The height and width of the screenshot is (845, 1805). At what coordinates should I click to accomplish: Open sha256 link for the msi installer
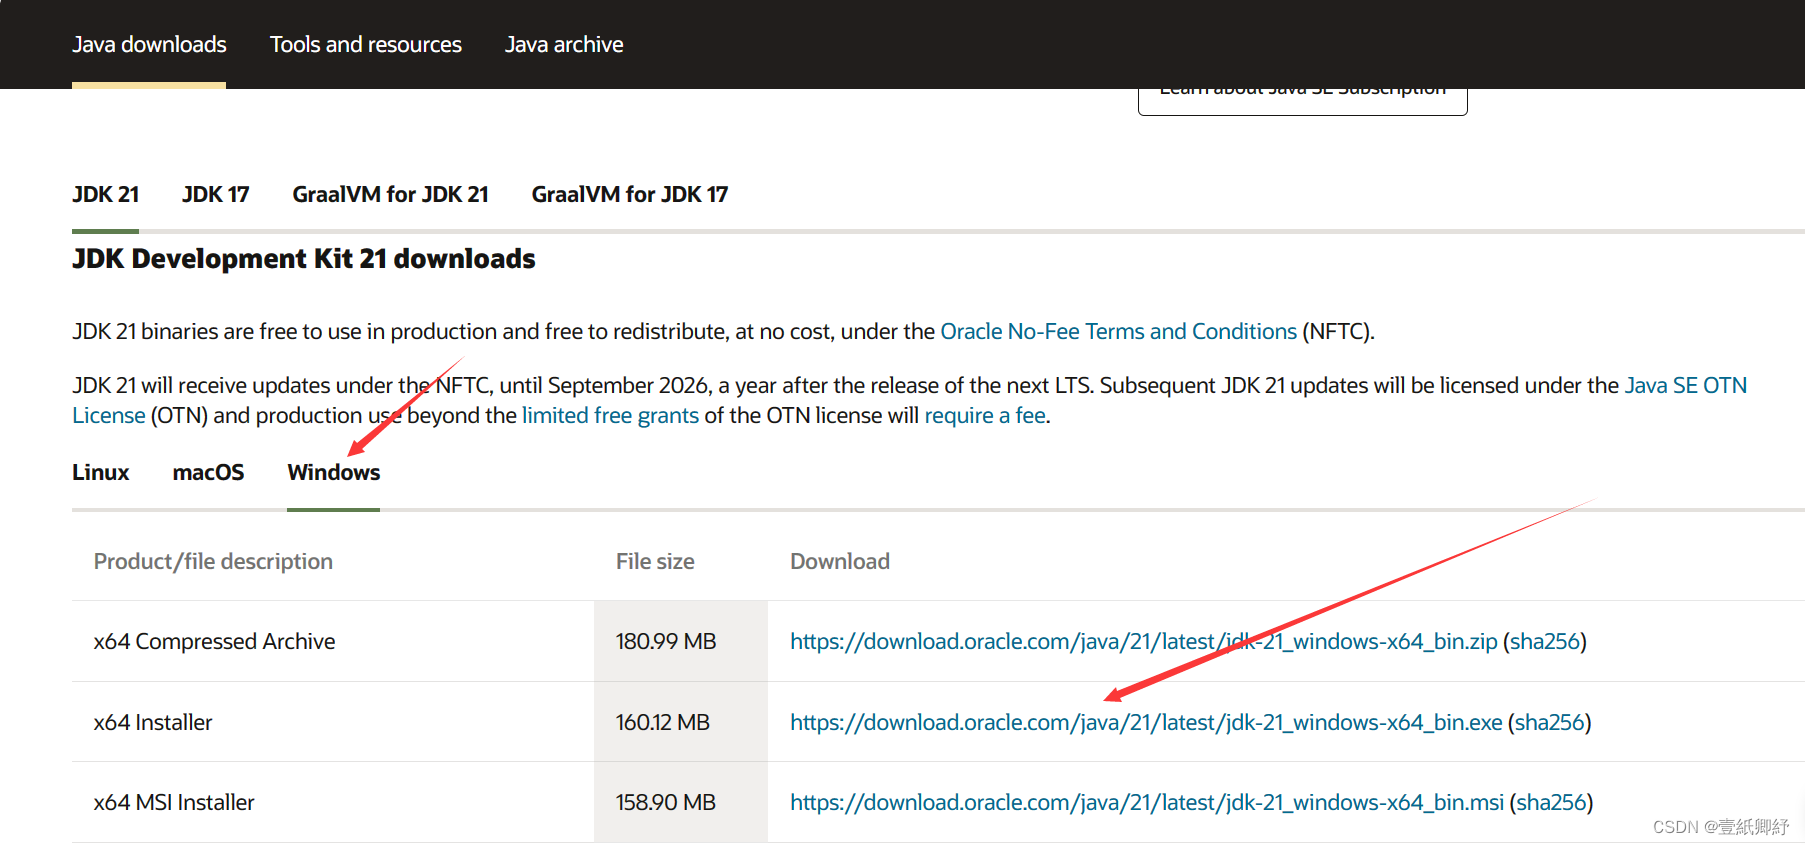pyautogui.click(x=1551, y=802)
